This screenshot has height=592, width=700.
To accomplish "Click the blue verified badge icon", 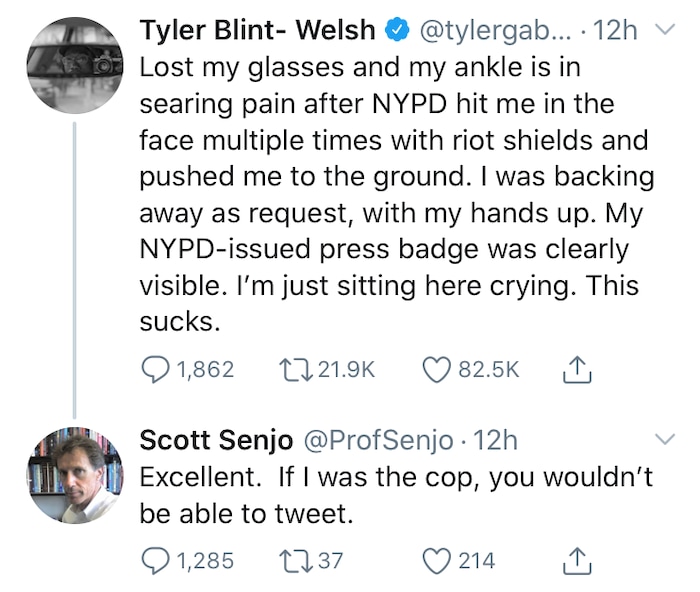I will 398,32.
